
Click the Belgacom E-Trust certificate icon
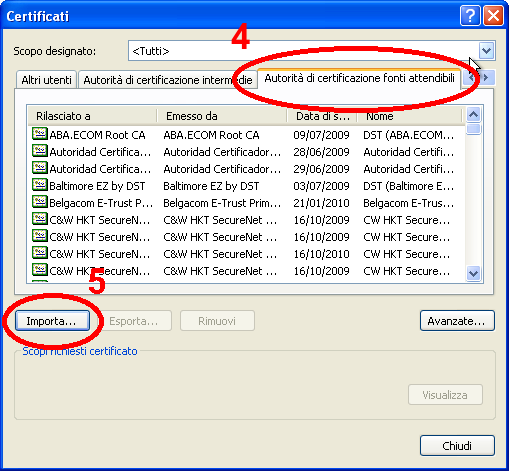pos(40,202)
